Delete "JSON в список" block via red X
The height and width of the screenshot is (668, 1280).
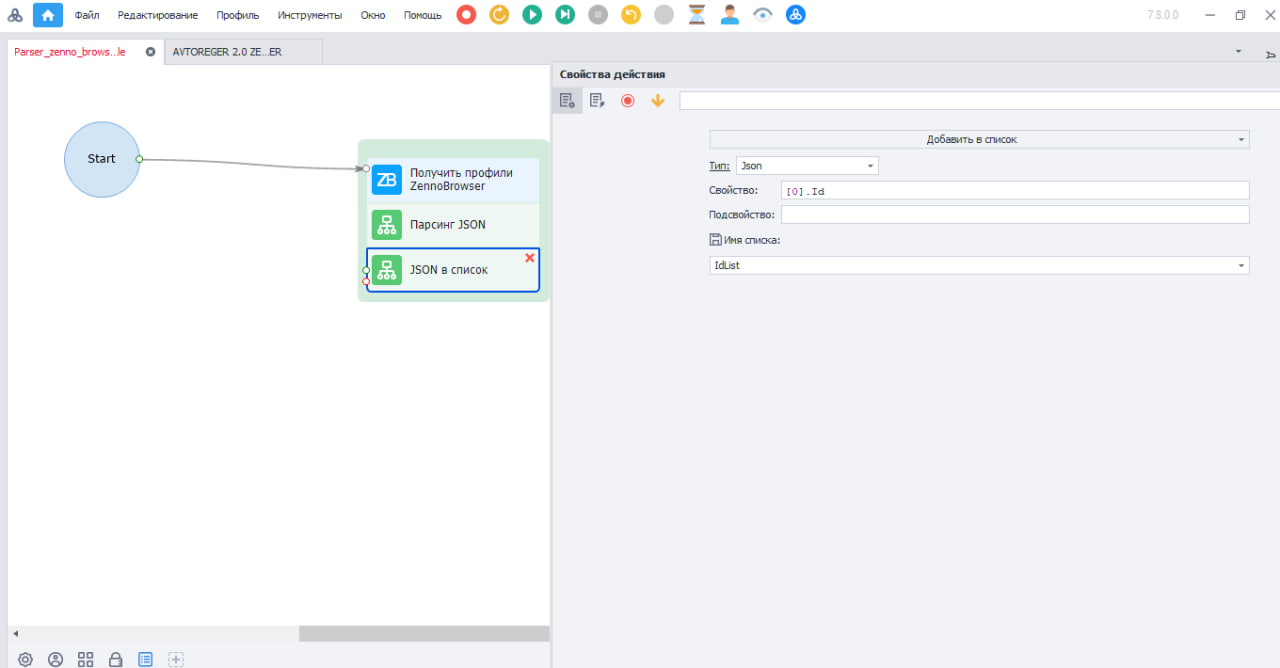click(x=530, y=258)
